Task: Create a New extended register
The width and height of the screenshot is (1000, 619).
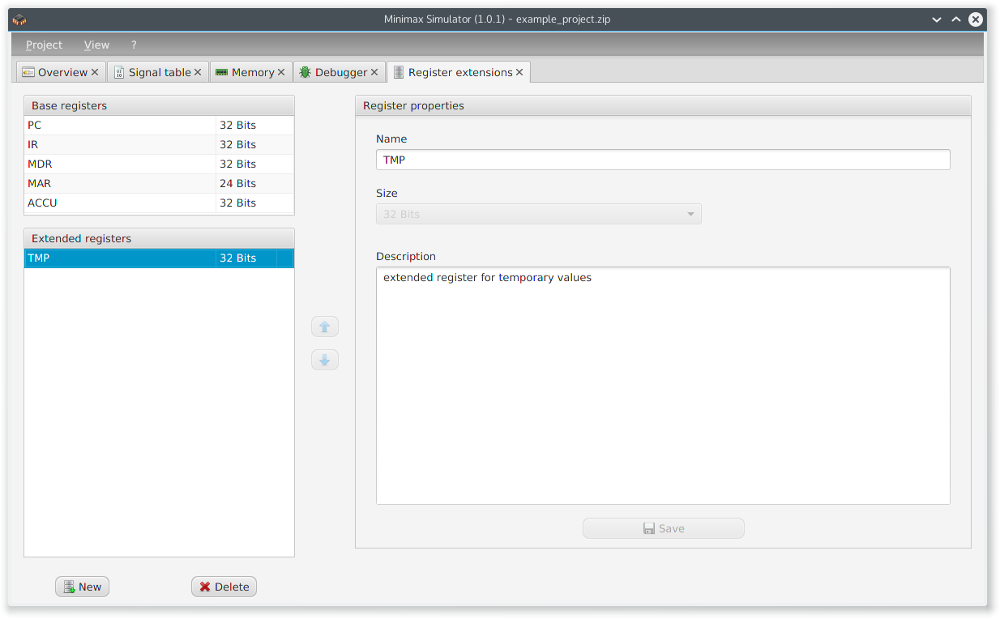Action: [x=82, y=587]
